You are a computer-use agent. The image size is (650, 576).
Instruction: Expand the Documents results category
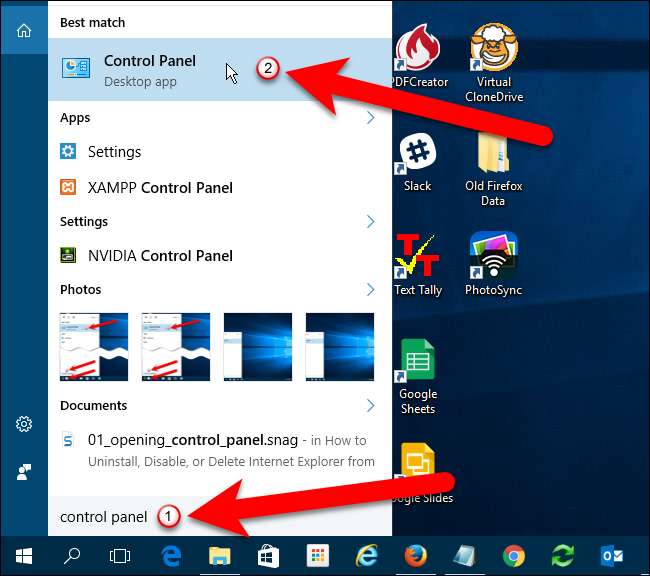pyautogui.click(x=370, y=406)
